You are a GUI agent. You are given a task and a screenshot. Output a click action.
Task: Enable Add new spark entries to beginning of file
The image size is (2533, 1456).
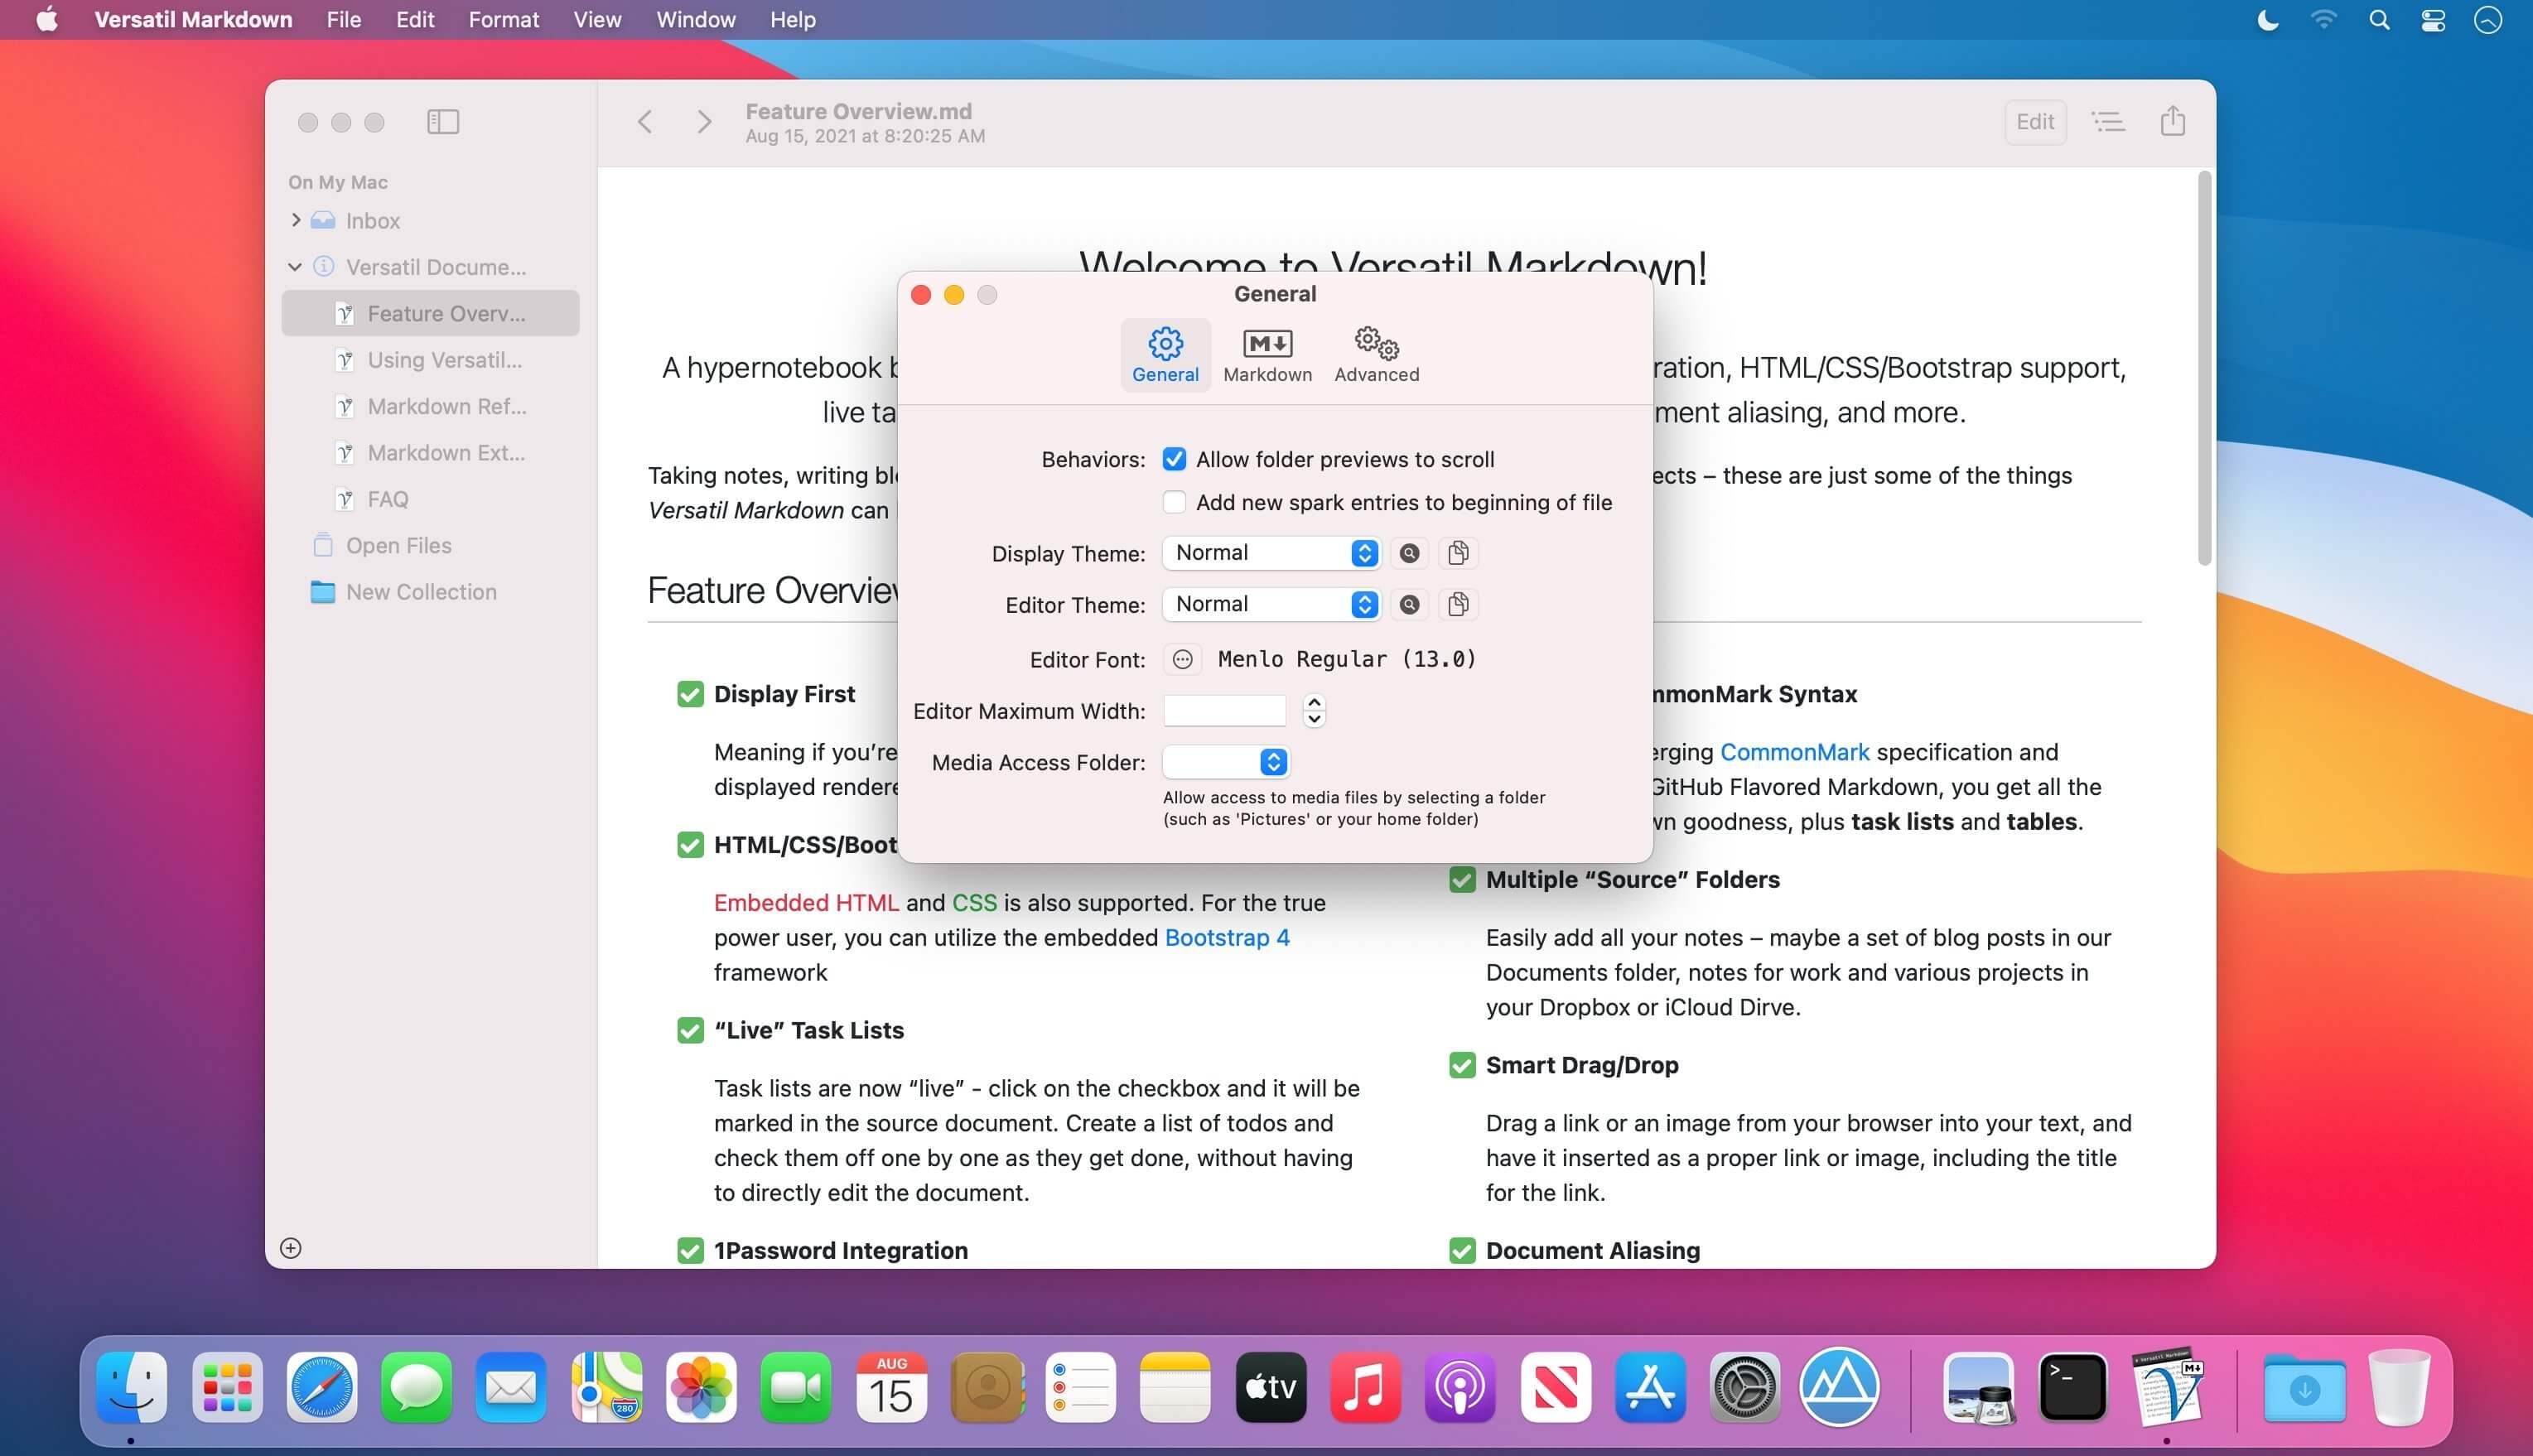pyautogui.click(x=1174, y=502)
